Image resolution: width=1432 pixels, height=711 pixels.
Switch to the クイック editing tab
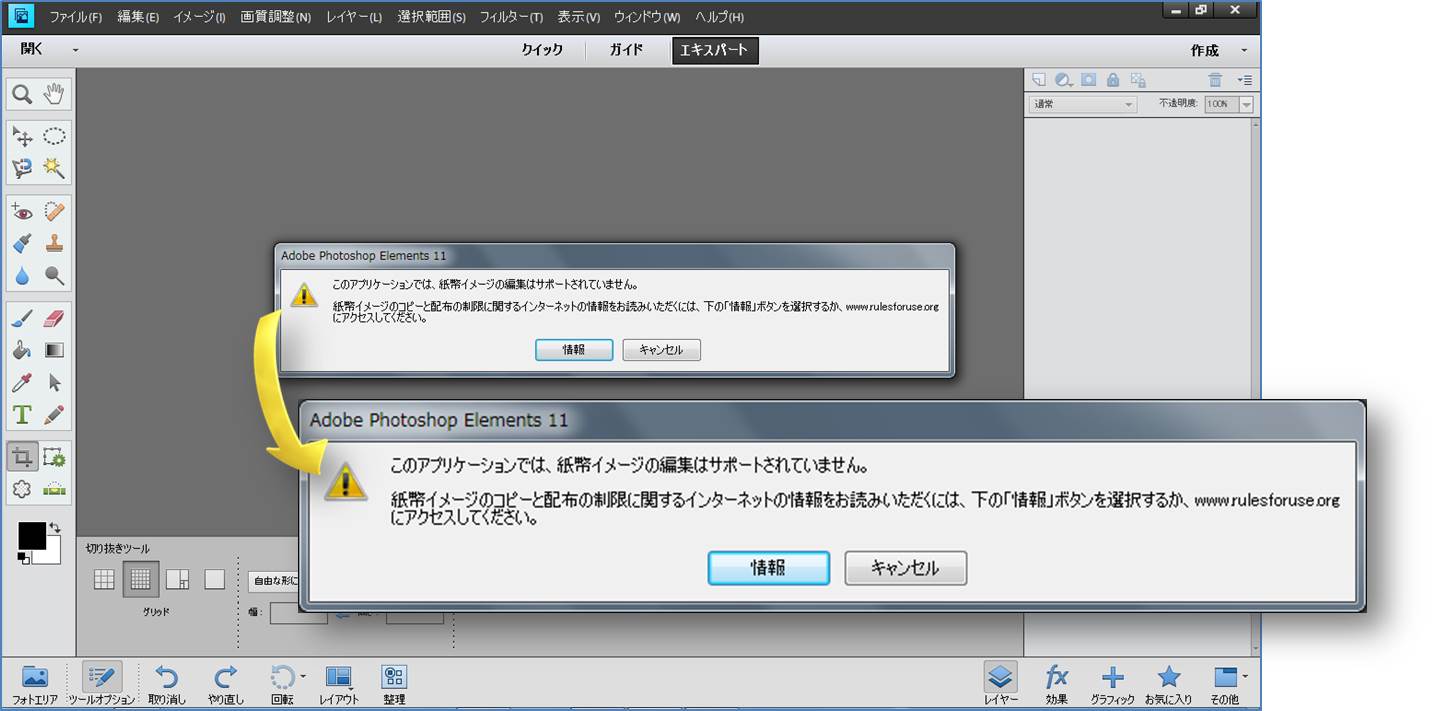click(x=542, y=50)
